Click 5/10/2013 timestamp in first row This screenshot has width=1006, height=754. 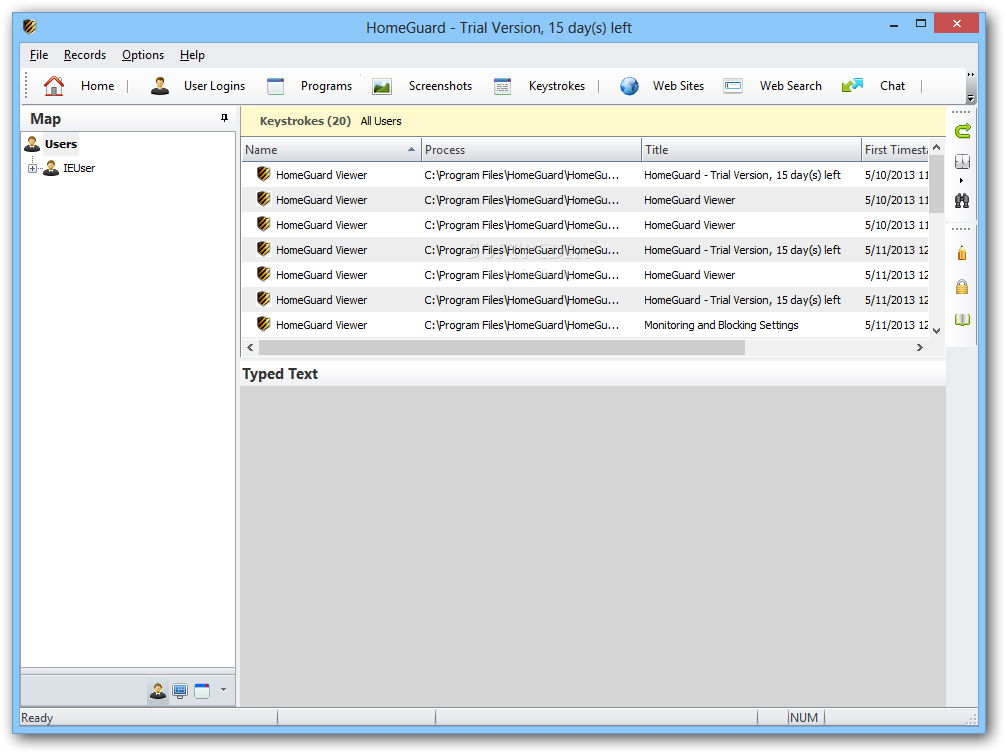(896, 175)
